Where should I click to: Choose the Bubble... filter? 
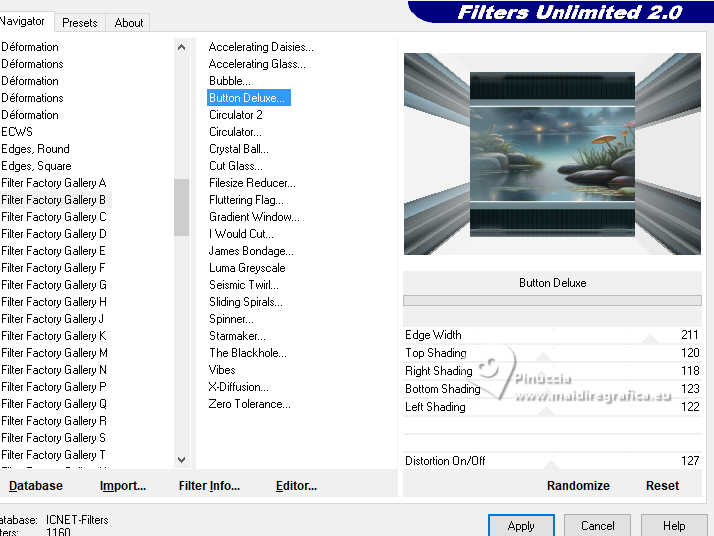click(x=230, y=81)
